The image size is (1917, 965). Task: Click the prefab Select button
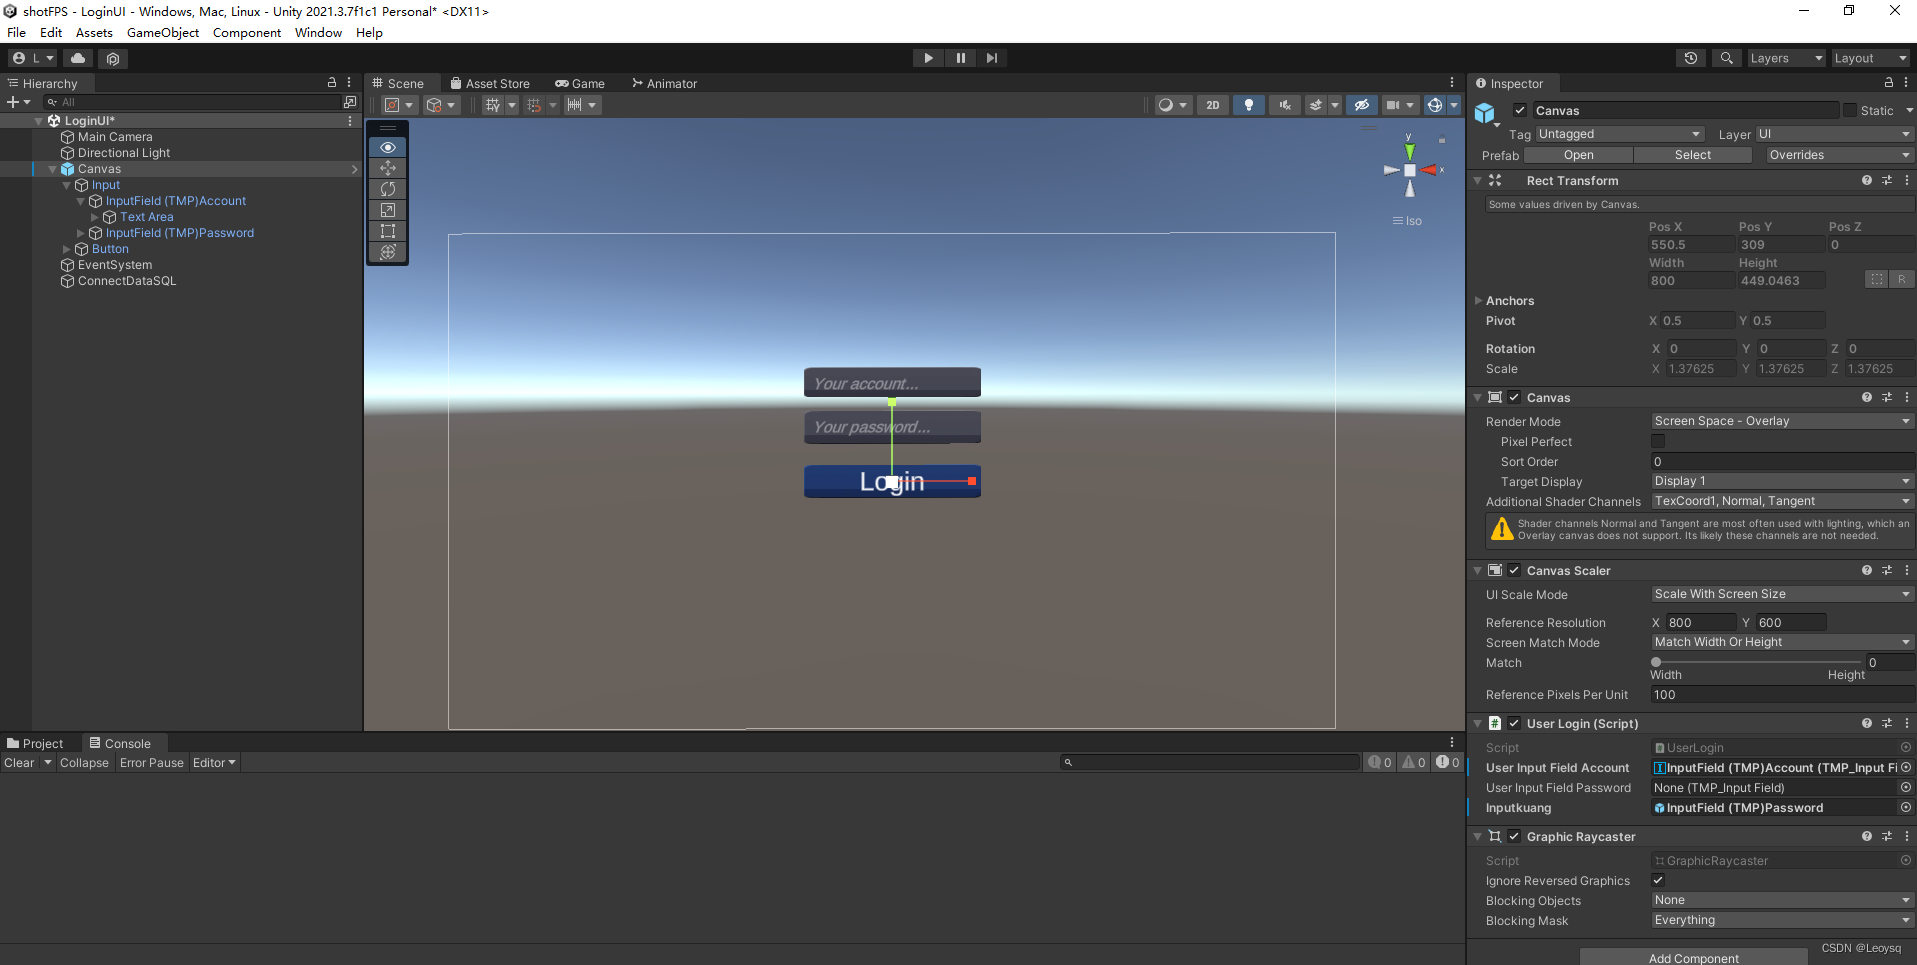tap(1692, 155)
